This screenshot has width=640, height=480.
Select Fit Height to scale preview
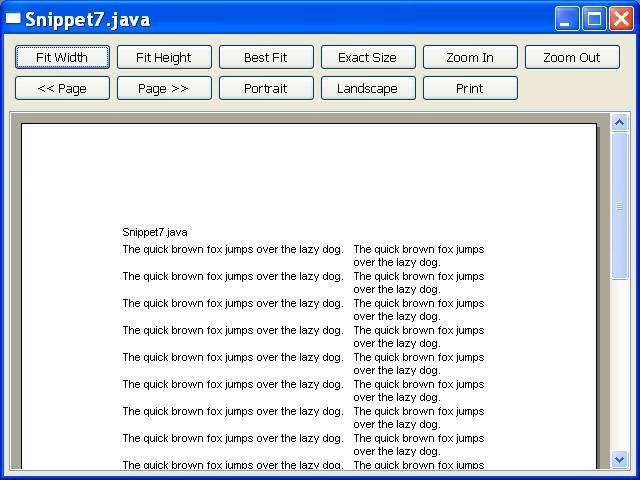pyautogui.click(x=164, y=57)
